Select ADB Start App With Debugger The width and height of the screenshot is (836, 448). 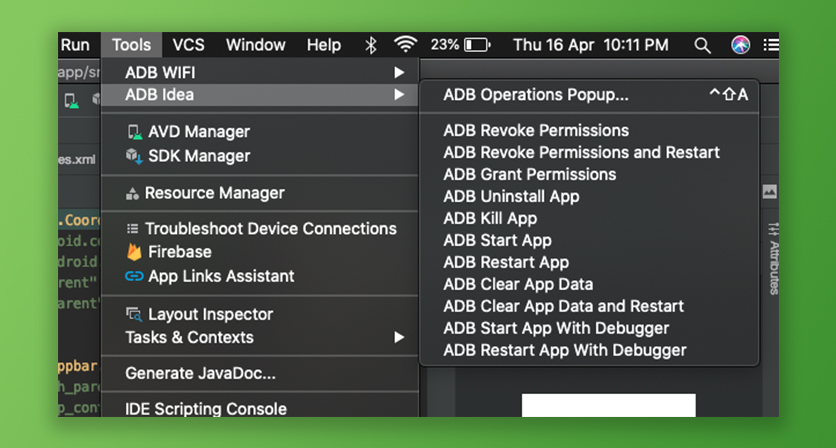click(589, 328)
